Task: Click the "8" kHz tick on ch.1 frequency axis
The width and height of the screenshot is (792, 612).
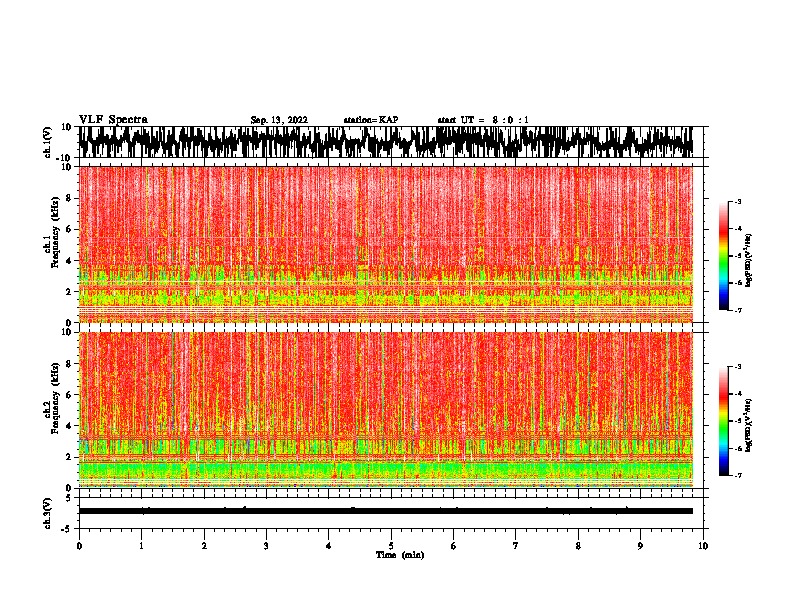Action: coord(70,198)
